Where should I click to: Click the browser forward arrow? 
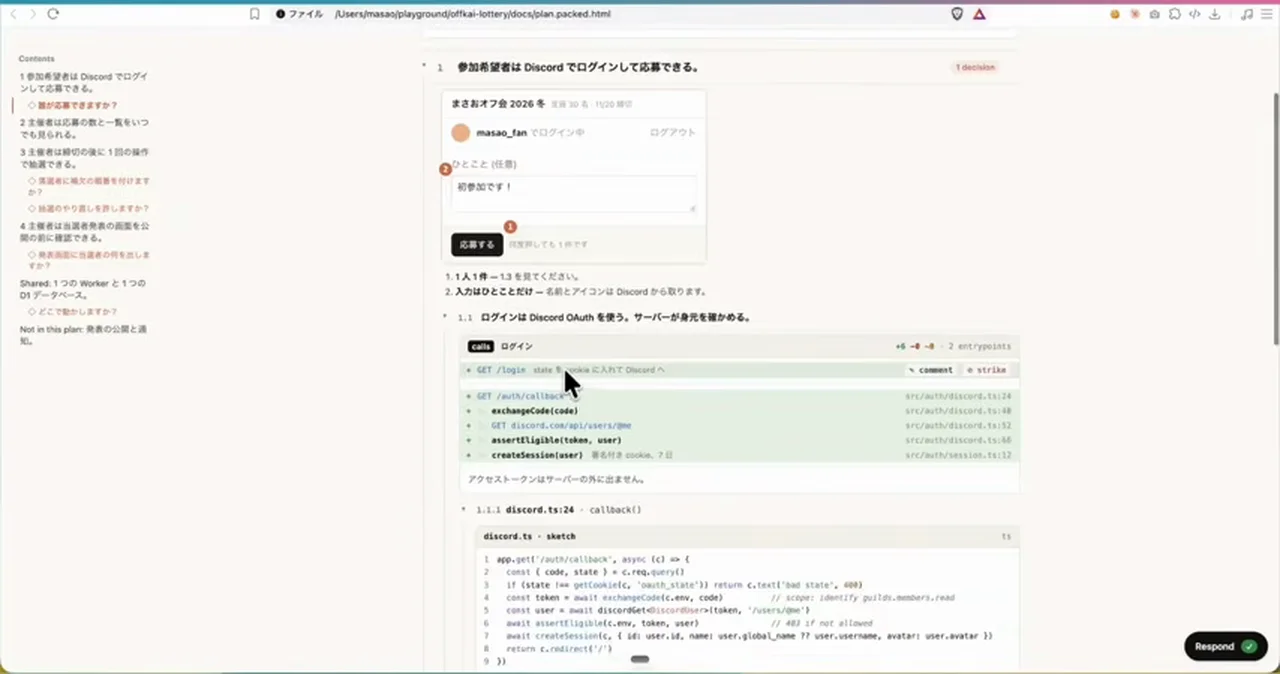point(33,14)
